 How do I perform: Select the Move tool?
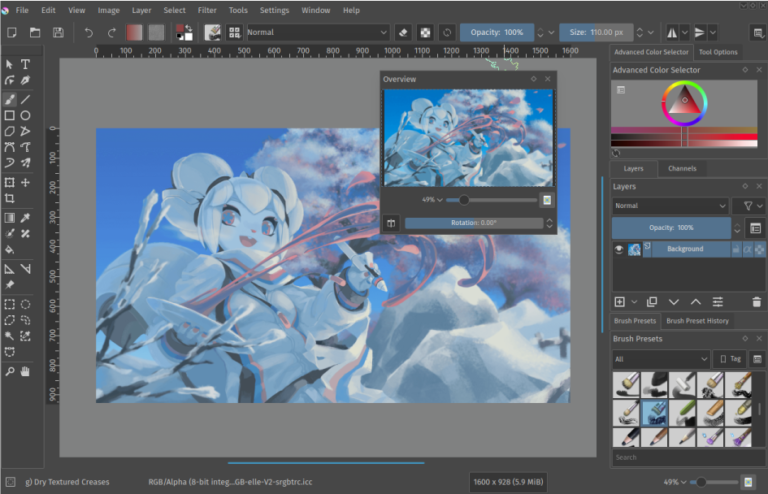coord(25,183)
